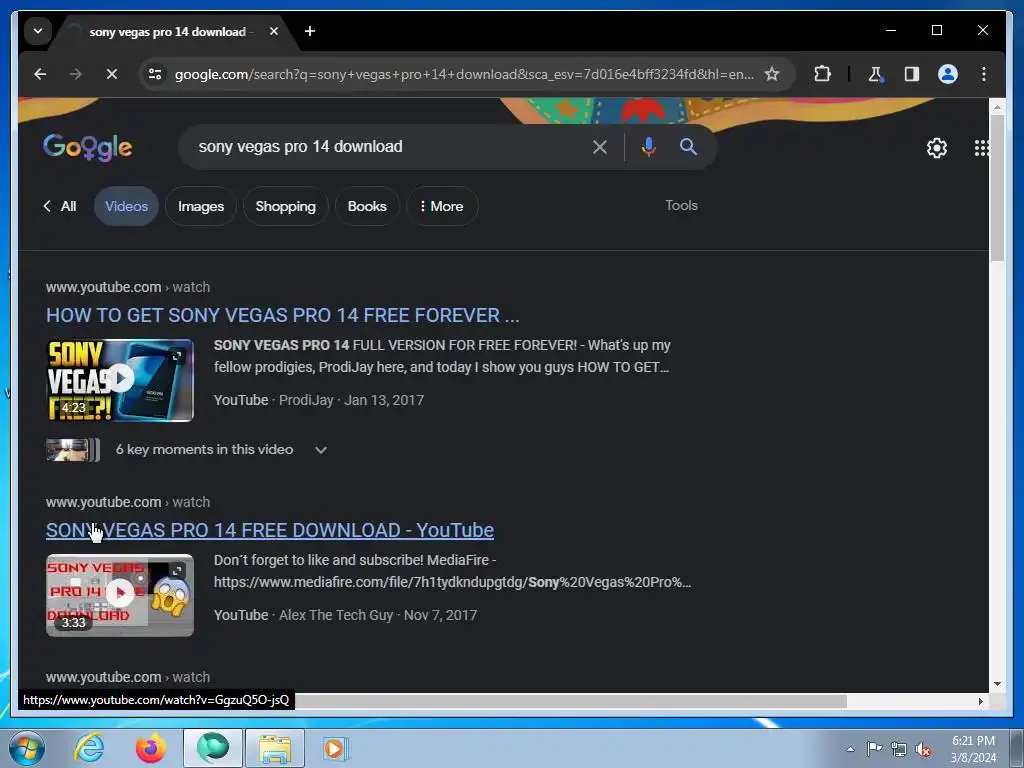Click the key moments preview thumbnail
This screenshot has height=768, width=1024.
(72, 450)
